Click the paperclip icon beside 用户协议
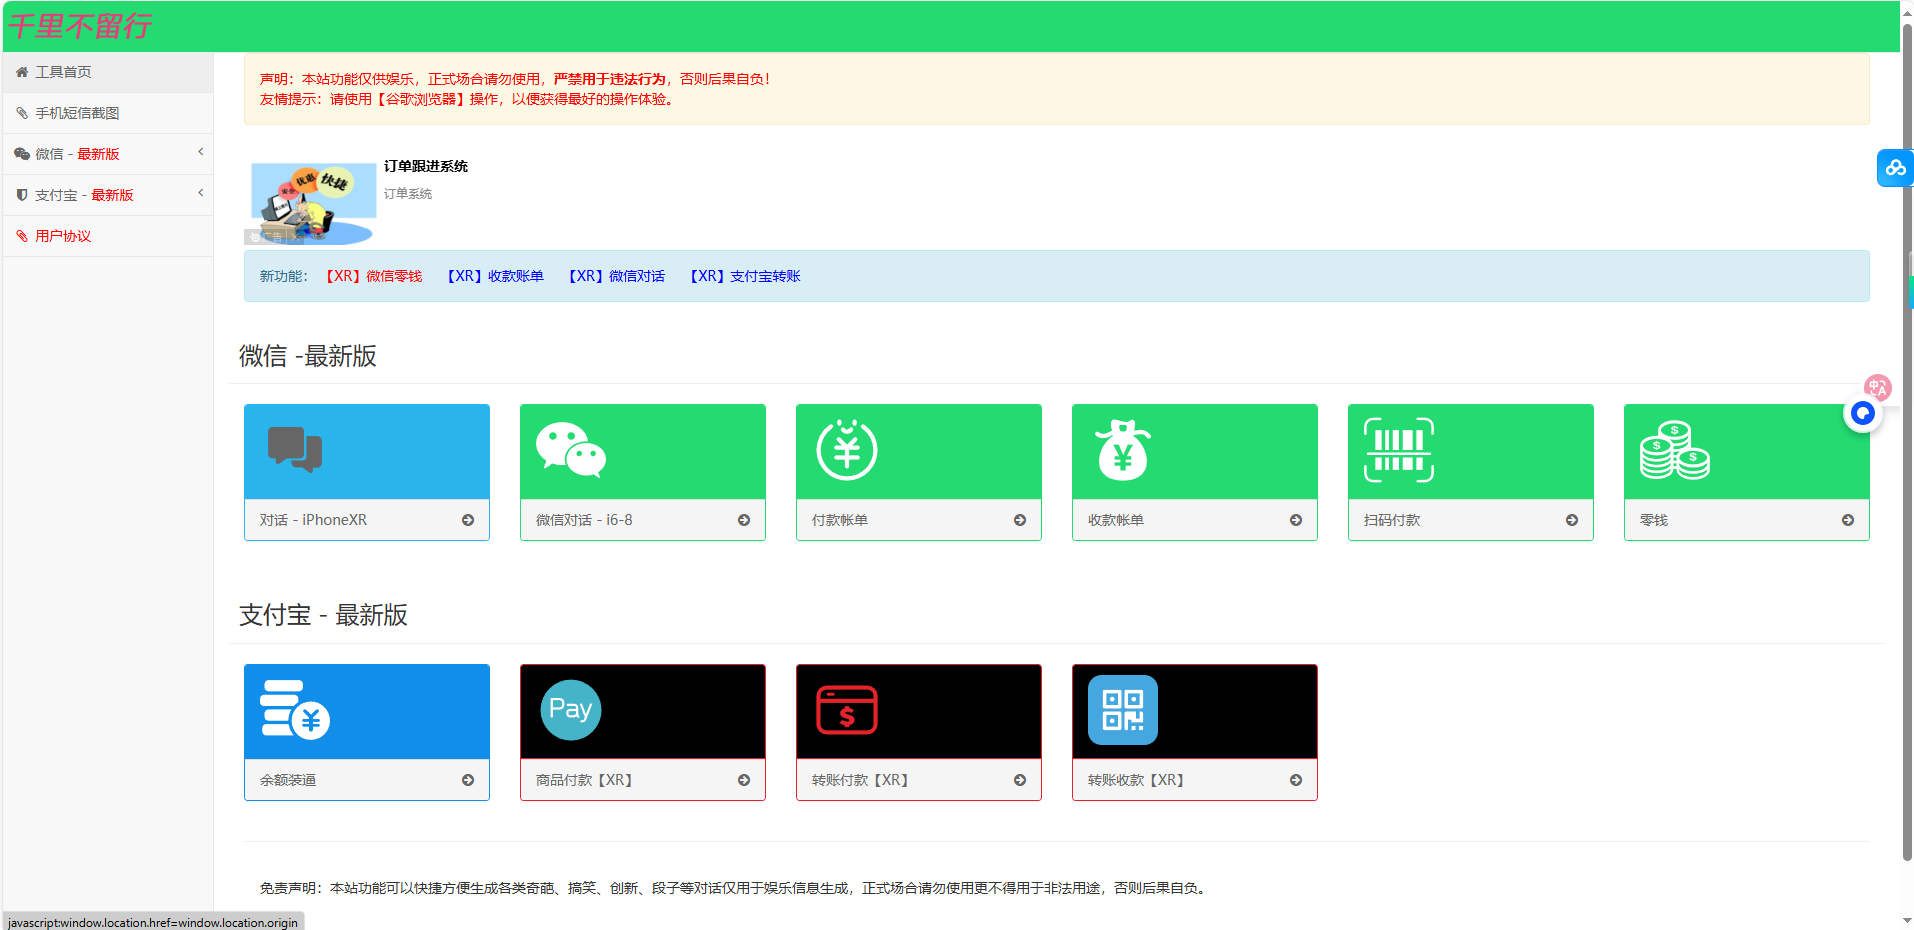Image resolution: width=1914 pixels, height=930 pixels. [x=22, y=236]
